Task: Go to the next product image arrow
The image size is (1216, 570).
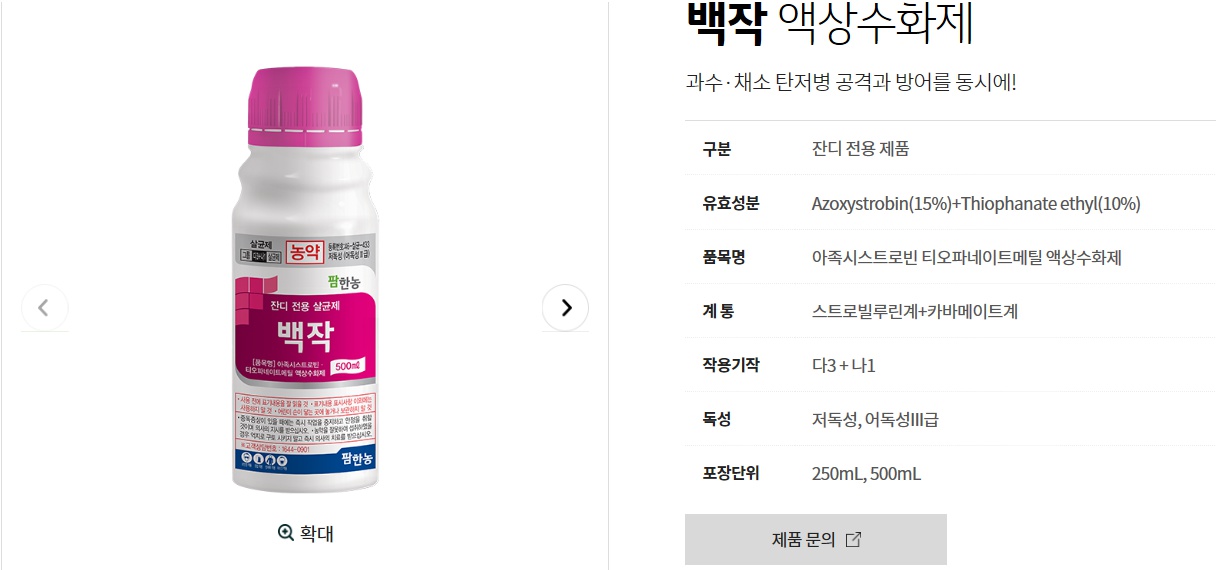Action: (565, 307)
